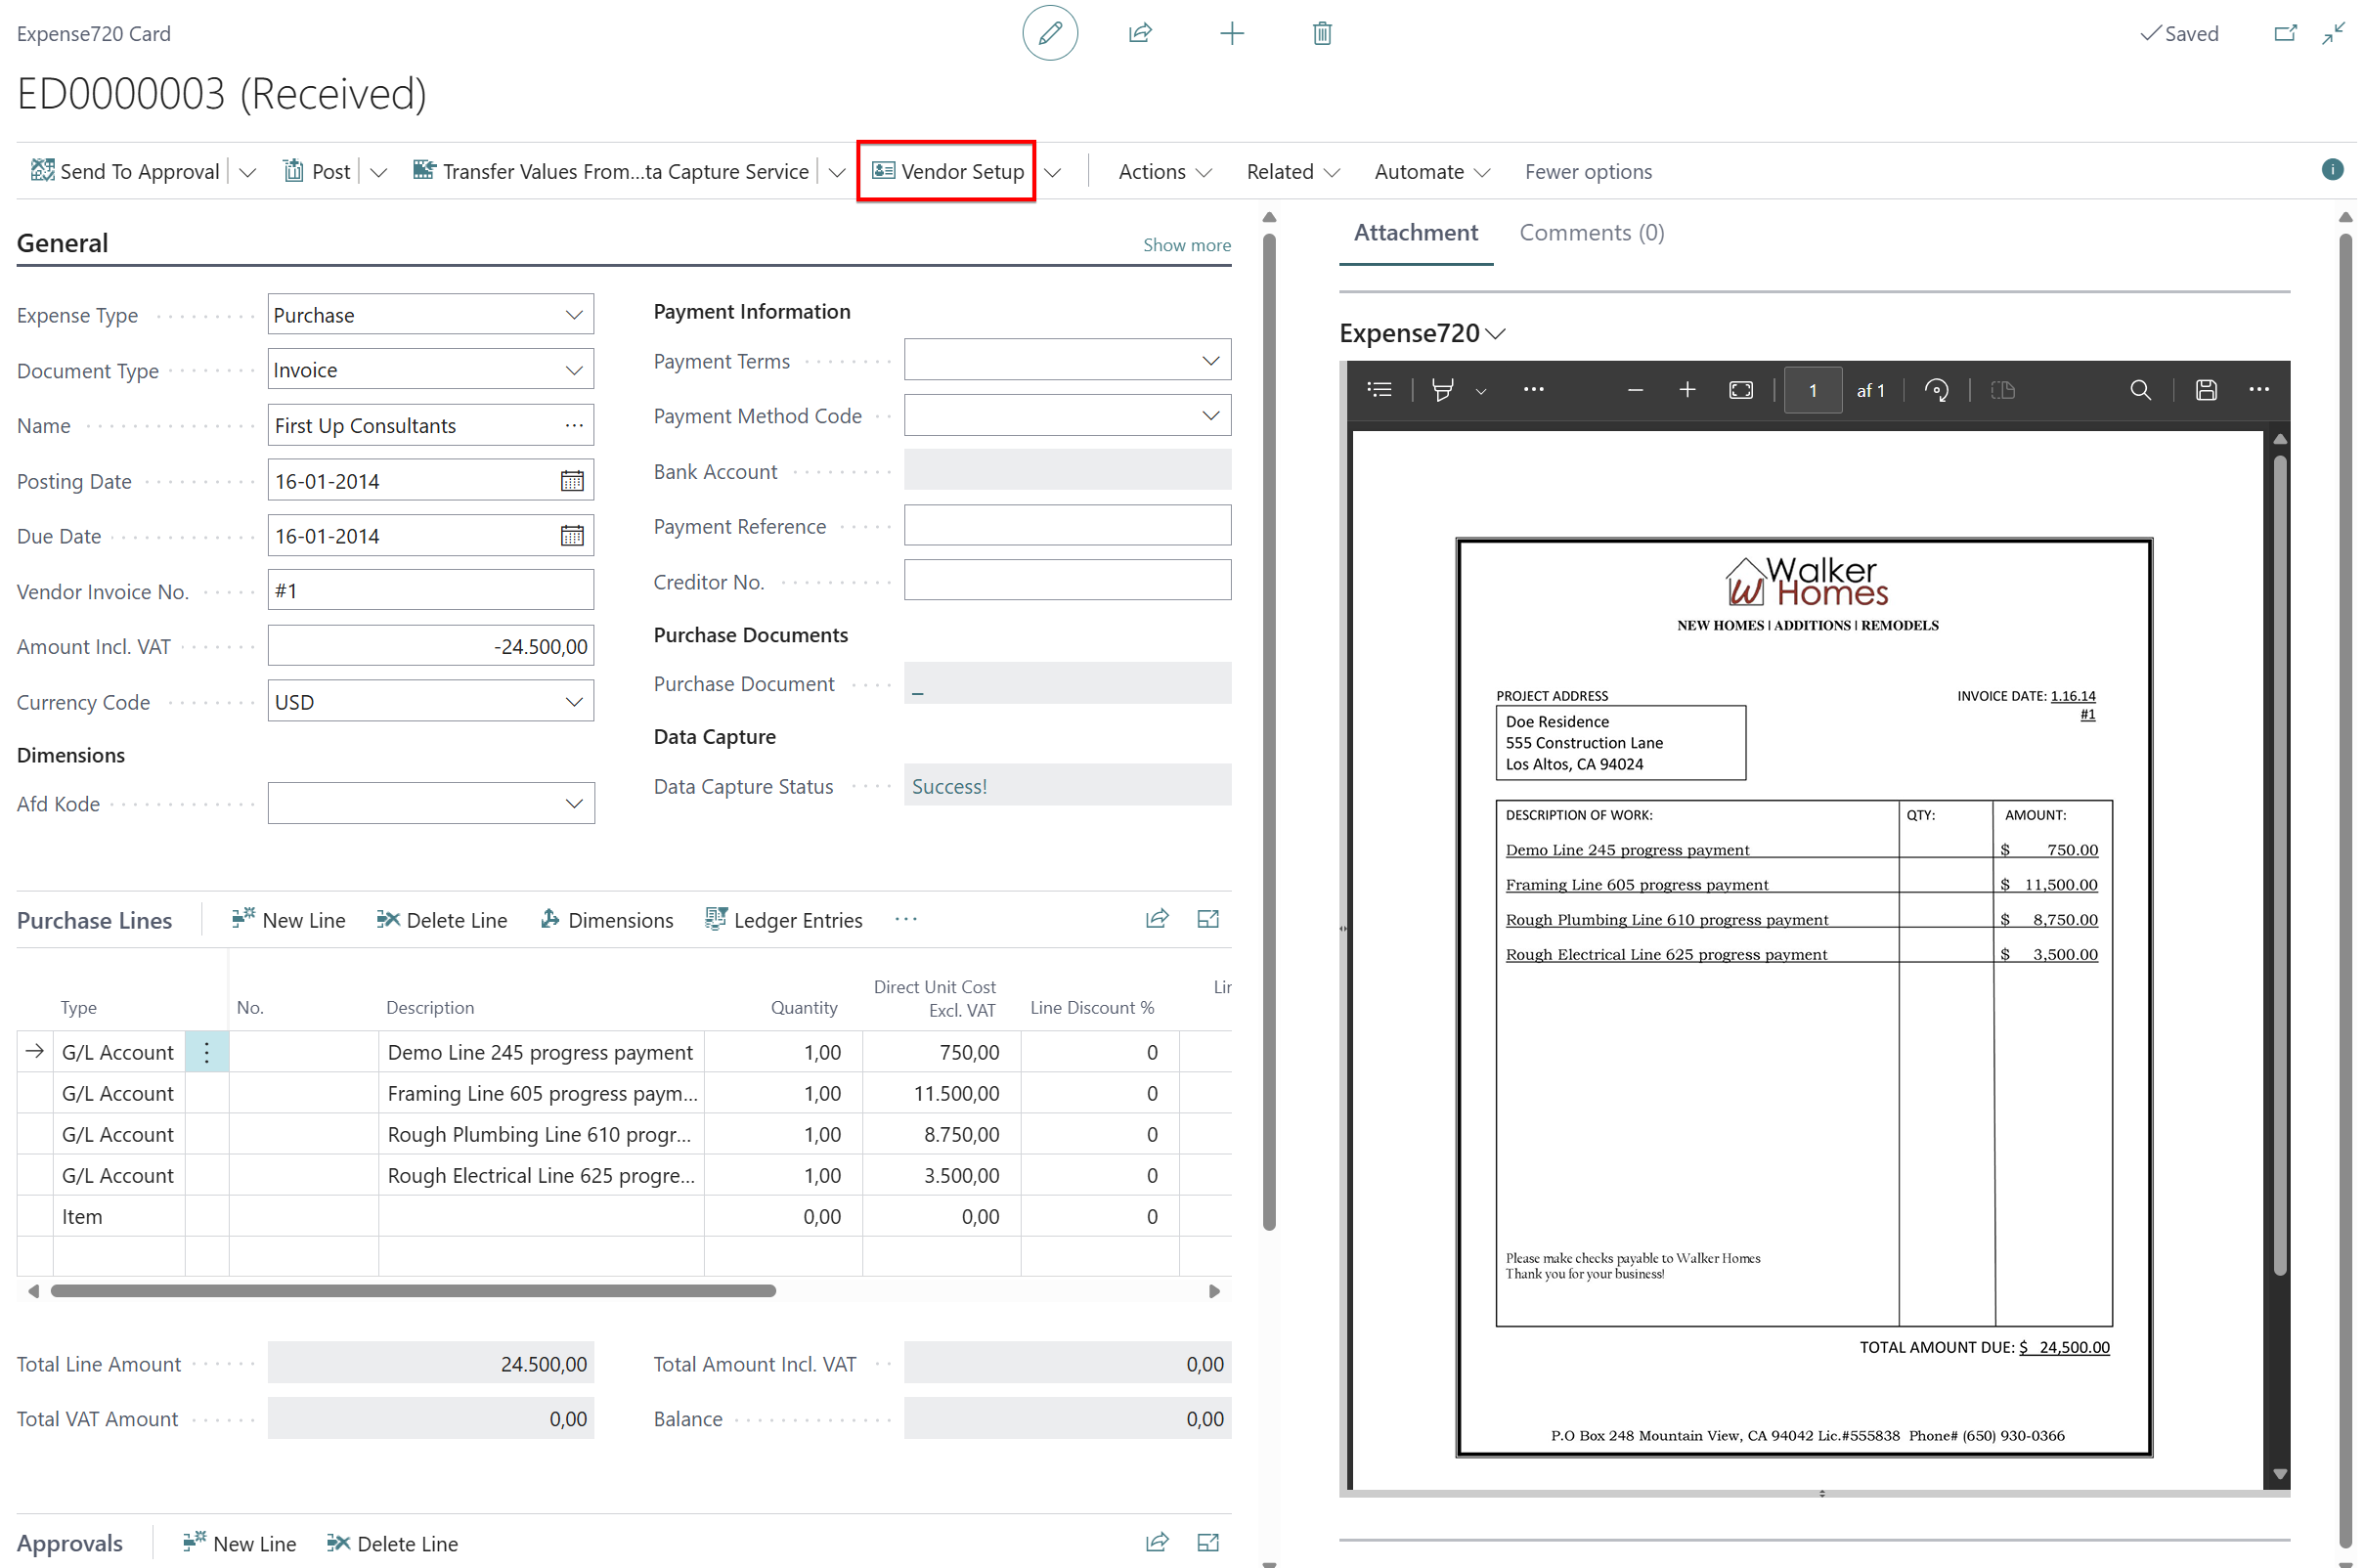Image resolution: width=2365 pixels, height=1568 pixels.
Task: Open the Automate menu
Action: click(x=1431, y=171)
